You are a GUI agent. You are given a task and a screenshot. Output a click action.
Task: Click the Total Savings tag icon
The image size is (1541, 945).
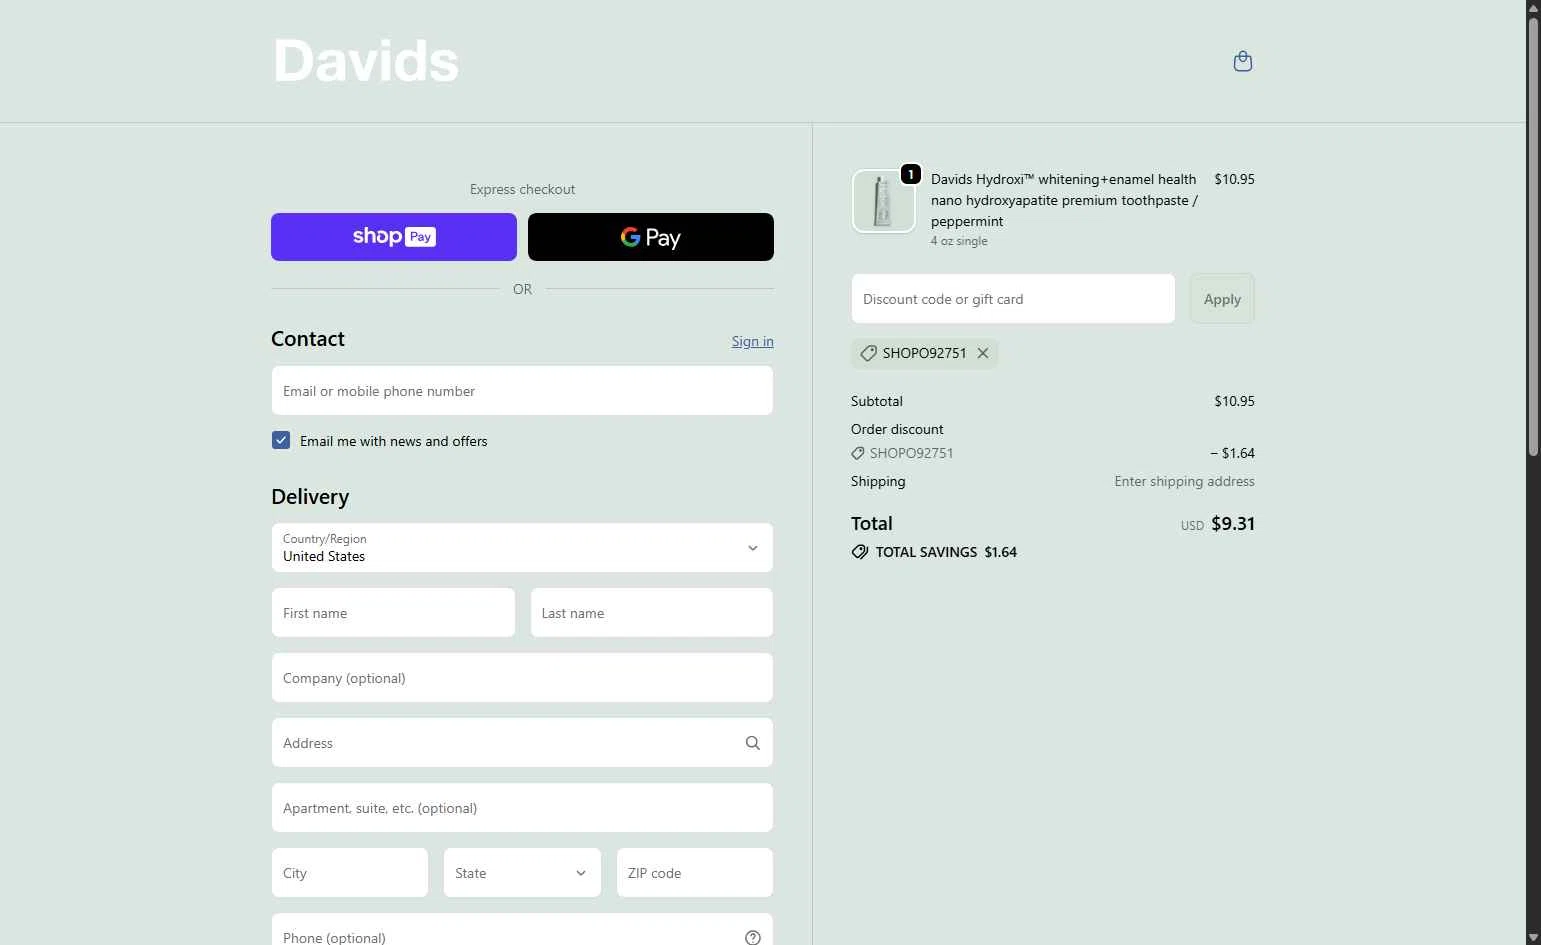click(x=860, y=552)
